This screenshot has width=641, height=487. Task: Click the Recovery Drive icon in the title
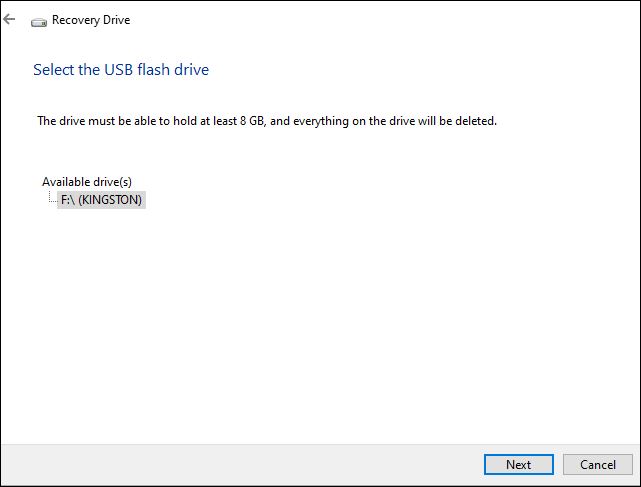pyautogui.click(x=39, y=20)
